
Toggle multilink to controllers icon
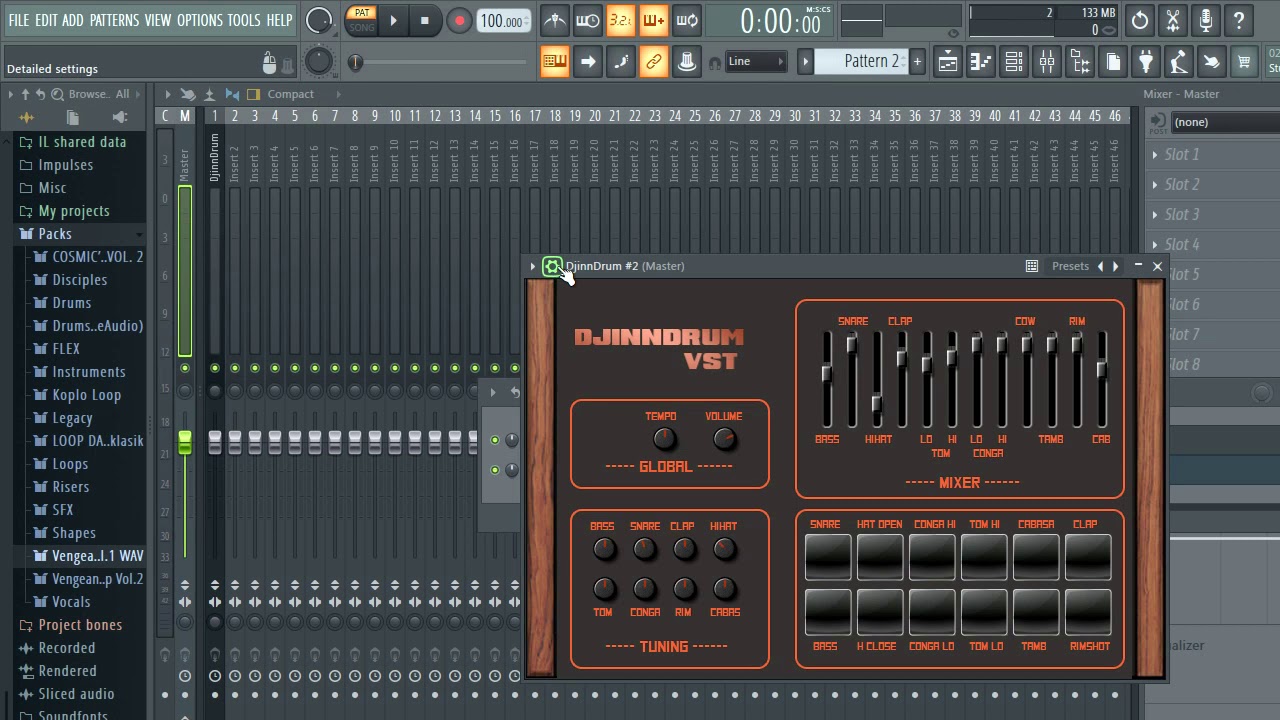click(x=686, y=62)
